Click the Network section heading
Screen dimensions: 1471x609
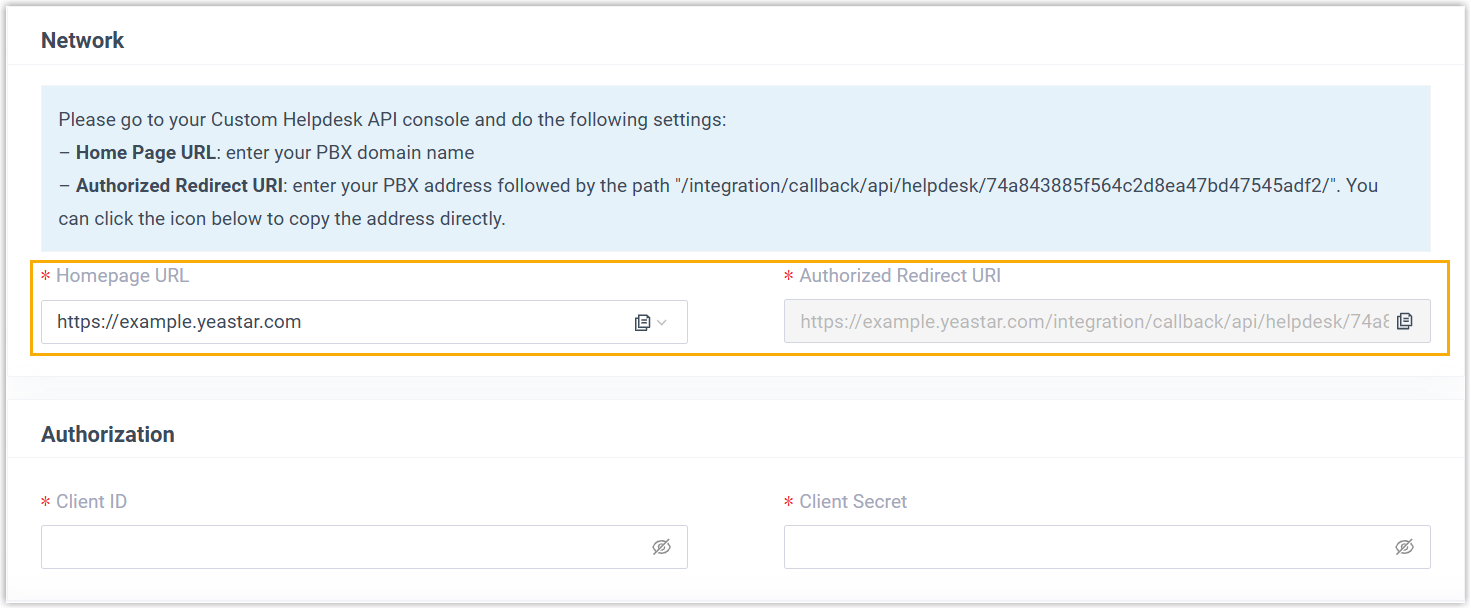click(83, 41)
